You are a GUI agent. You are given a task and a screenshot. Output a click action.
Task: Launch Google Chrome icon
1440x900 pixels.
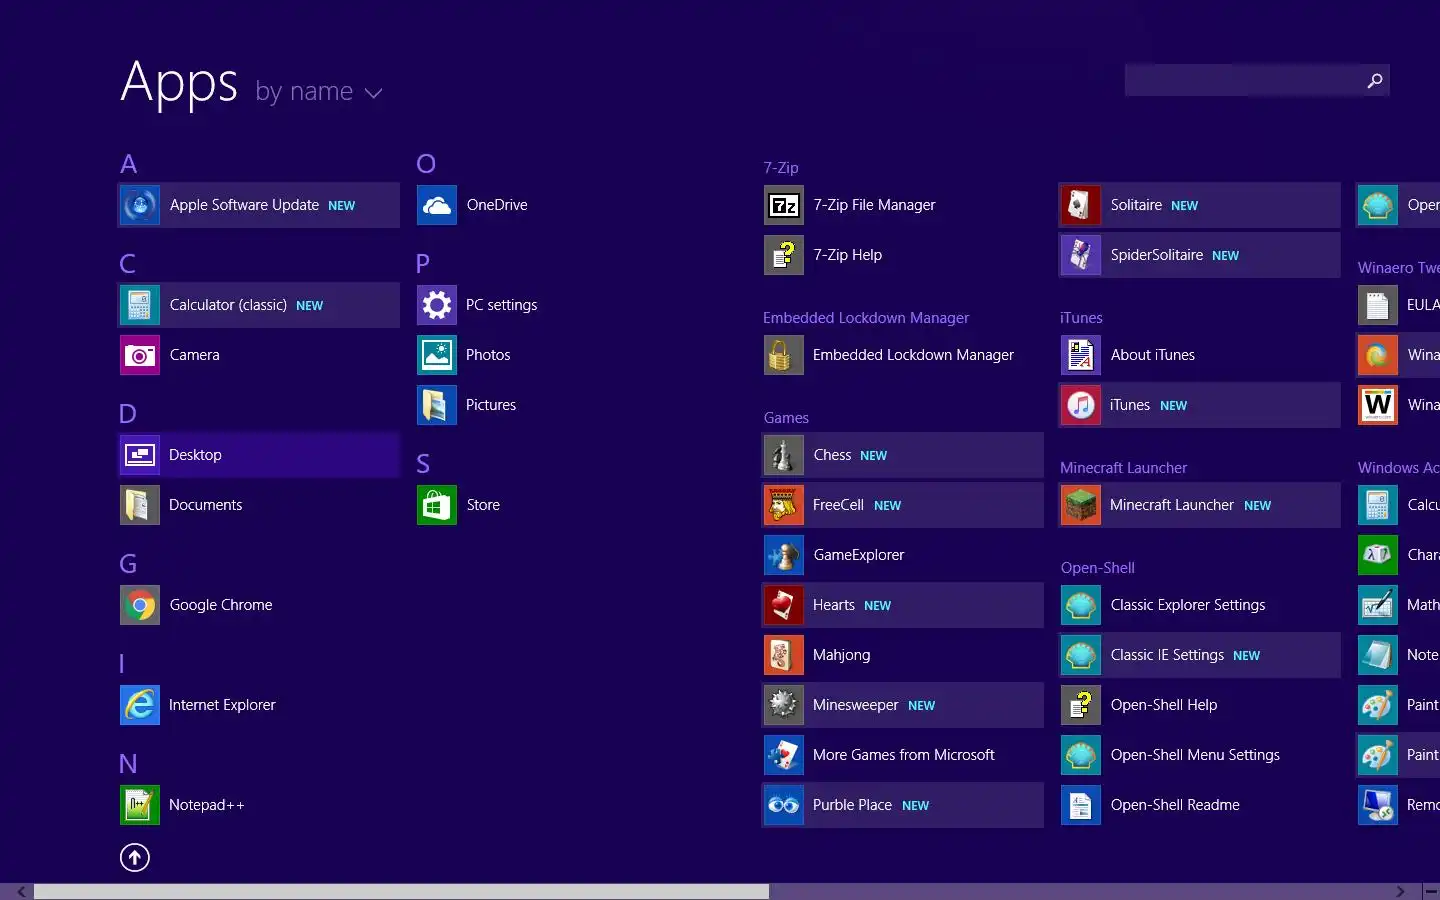click(140, 605)
